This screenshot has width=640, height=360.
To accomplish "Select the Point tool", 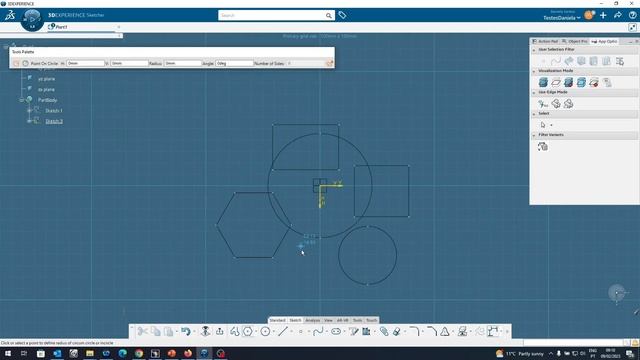I will (301, 331).
